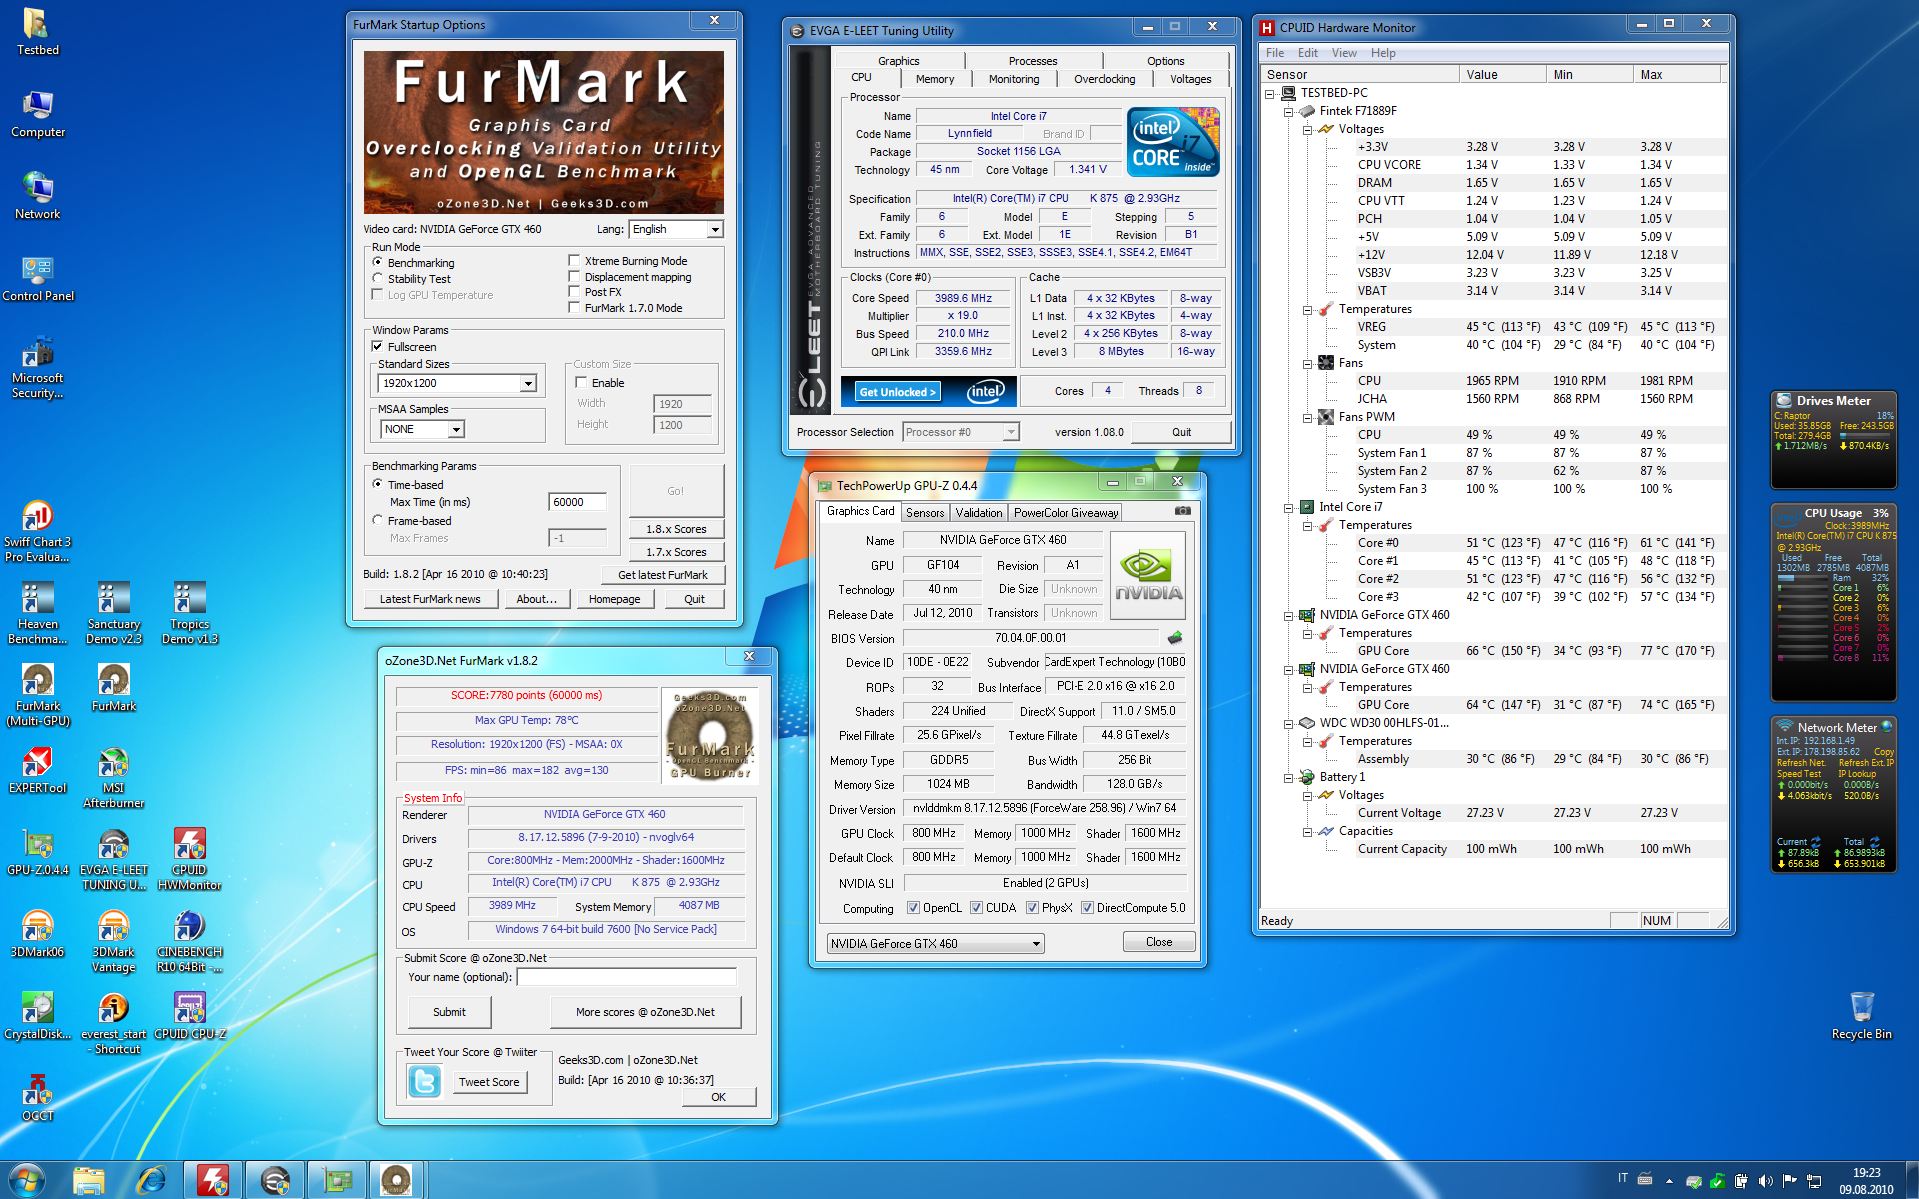This screenshot has width=1919, height=1199.
Task: Switch to E-LEET Overclocking tab
Action: pos(1104,79)
